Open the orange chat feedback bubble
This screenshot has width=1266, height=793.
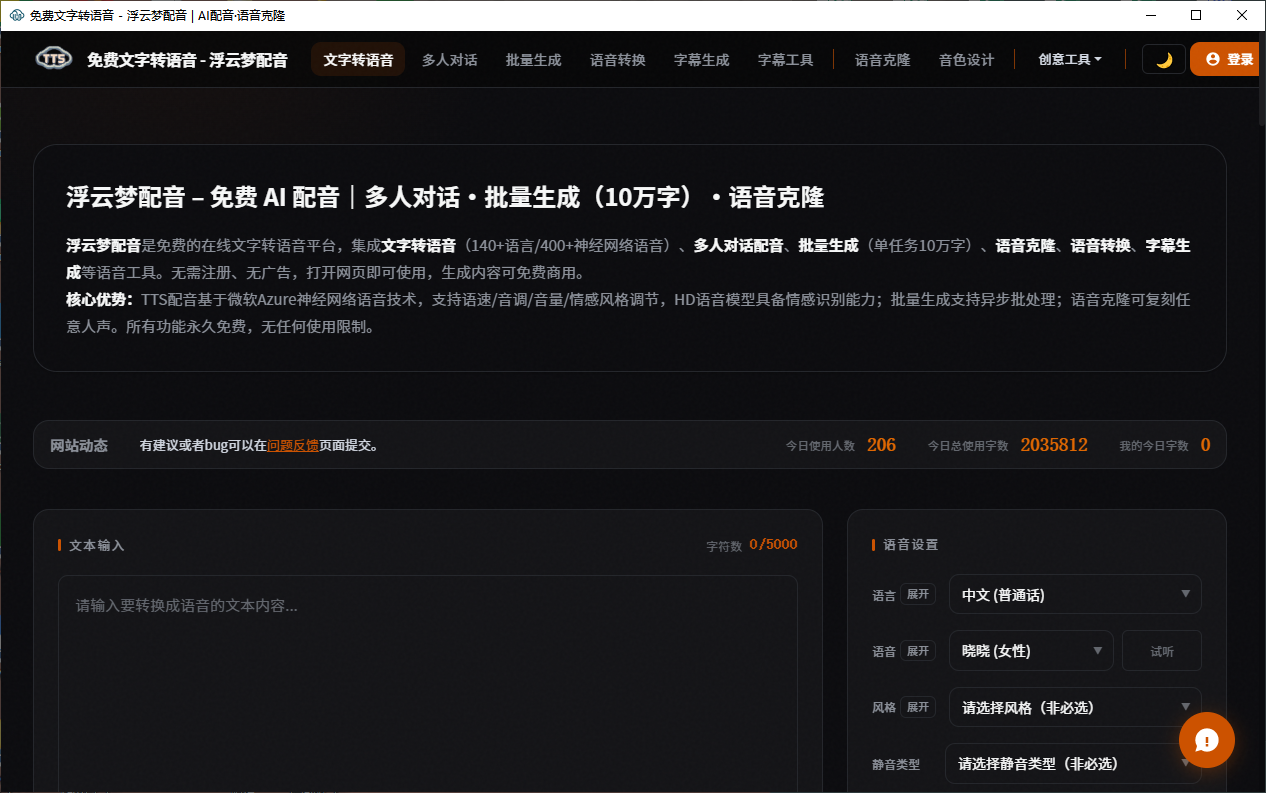pos(1207,740)
